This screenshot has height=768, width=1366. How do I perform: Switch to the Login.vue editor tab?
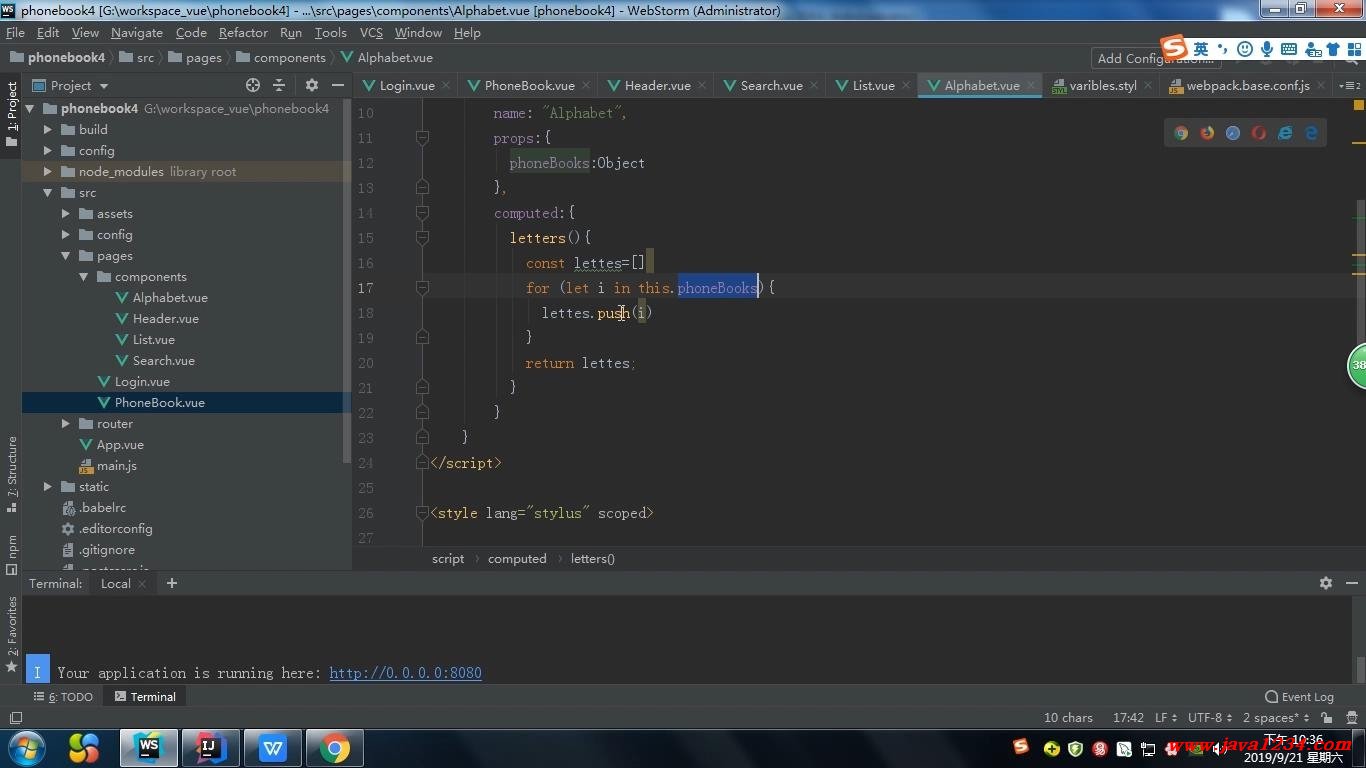407,85
